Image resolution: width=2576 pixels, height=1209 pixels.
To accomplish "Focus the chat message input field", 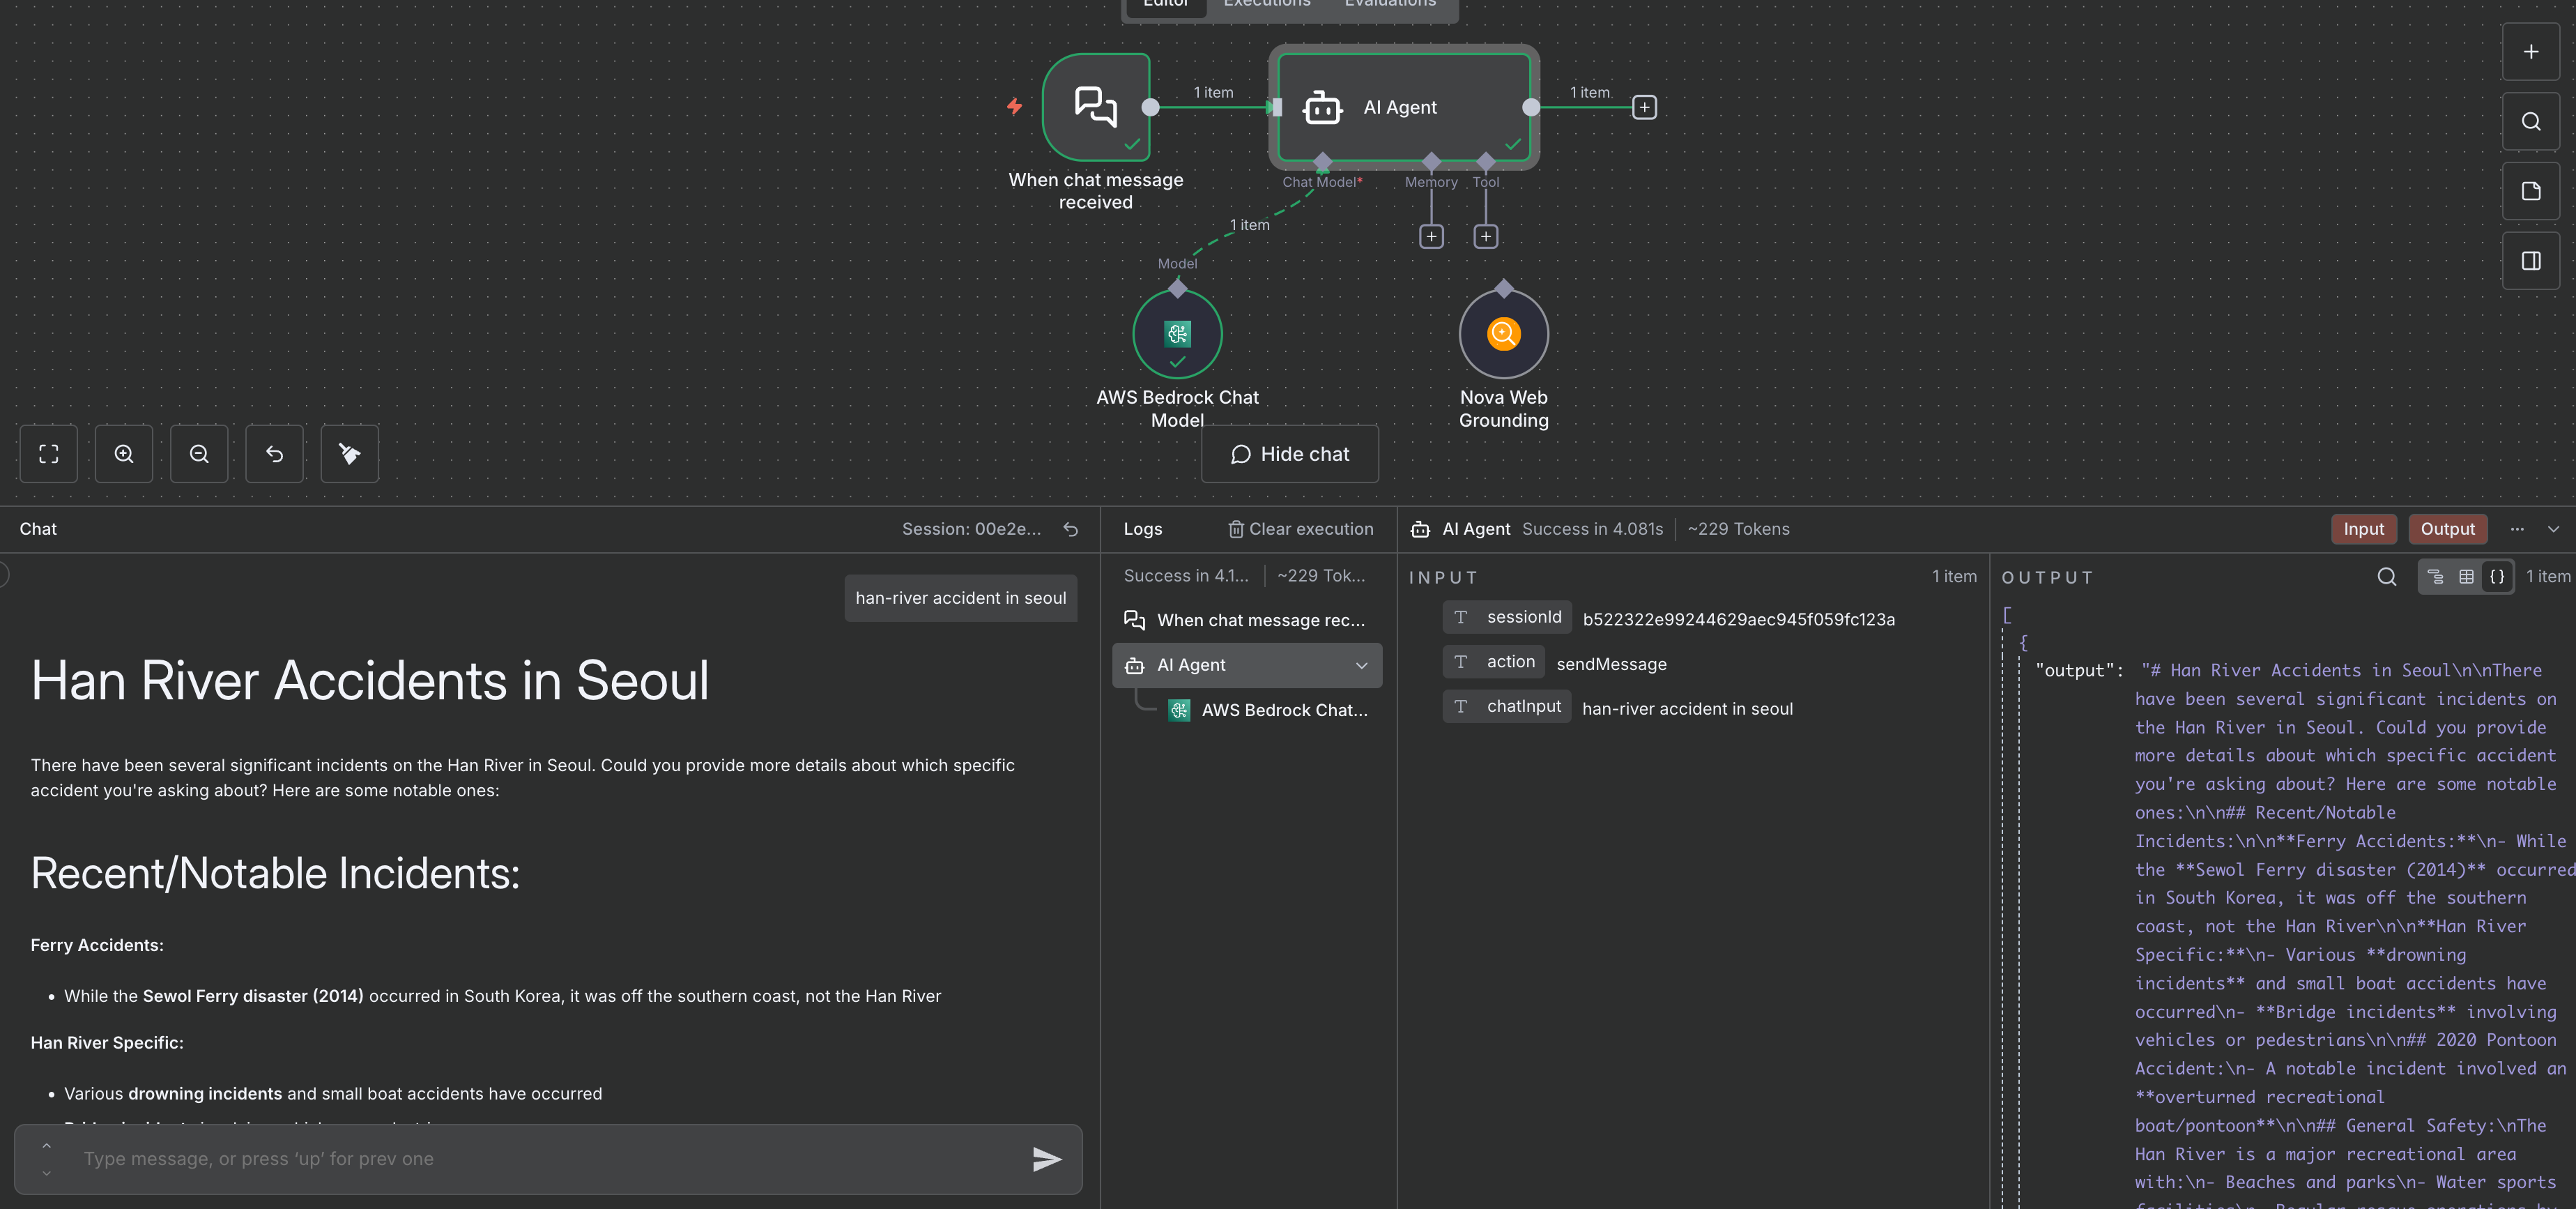I will 548,1159.
